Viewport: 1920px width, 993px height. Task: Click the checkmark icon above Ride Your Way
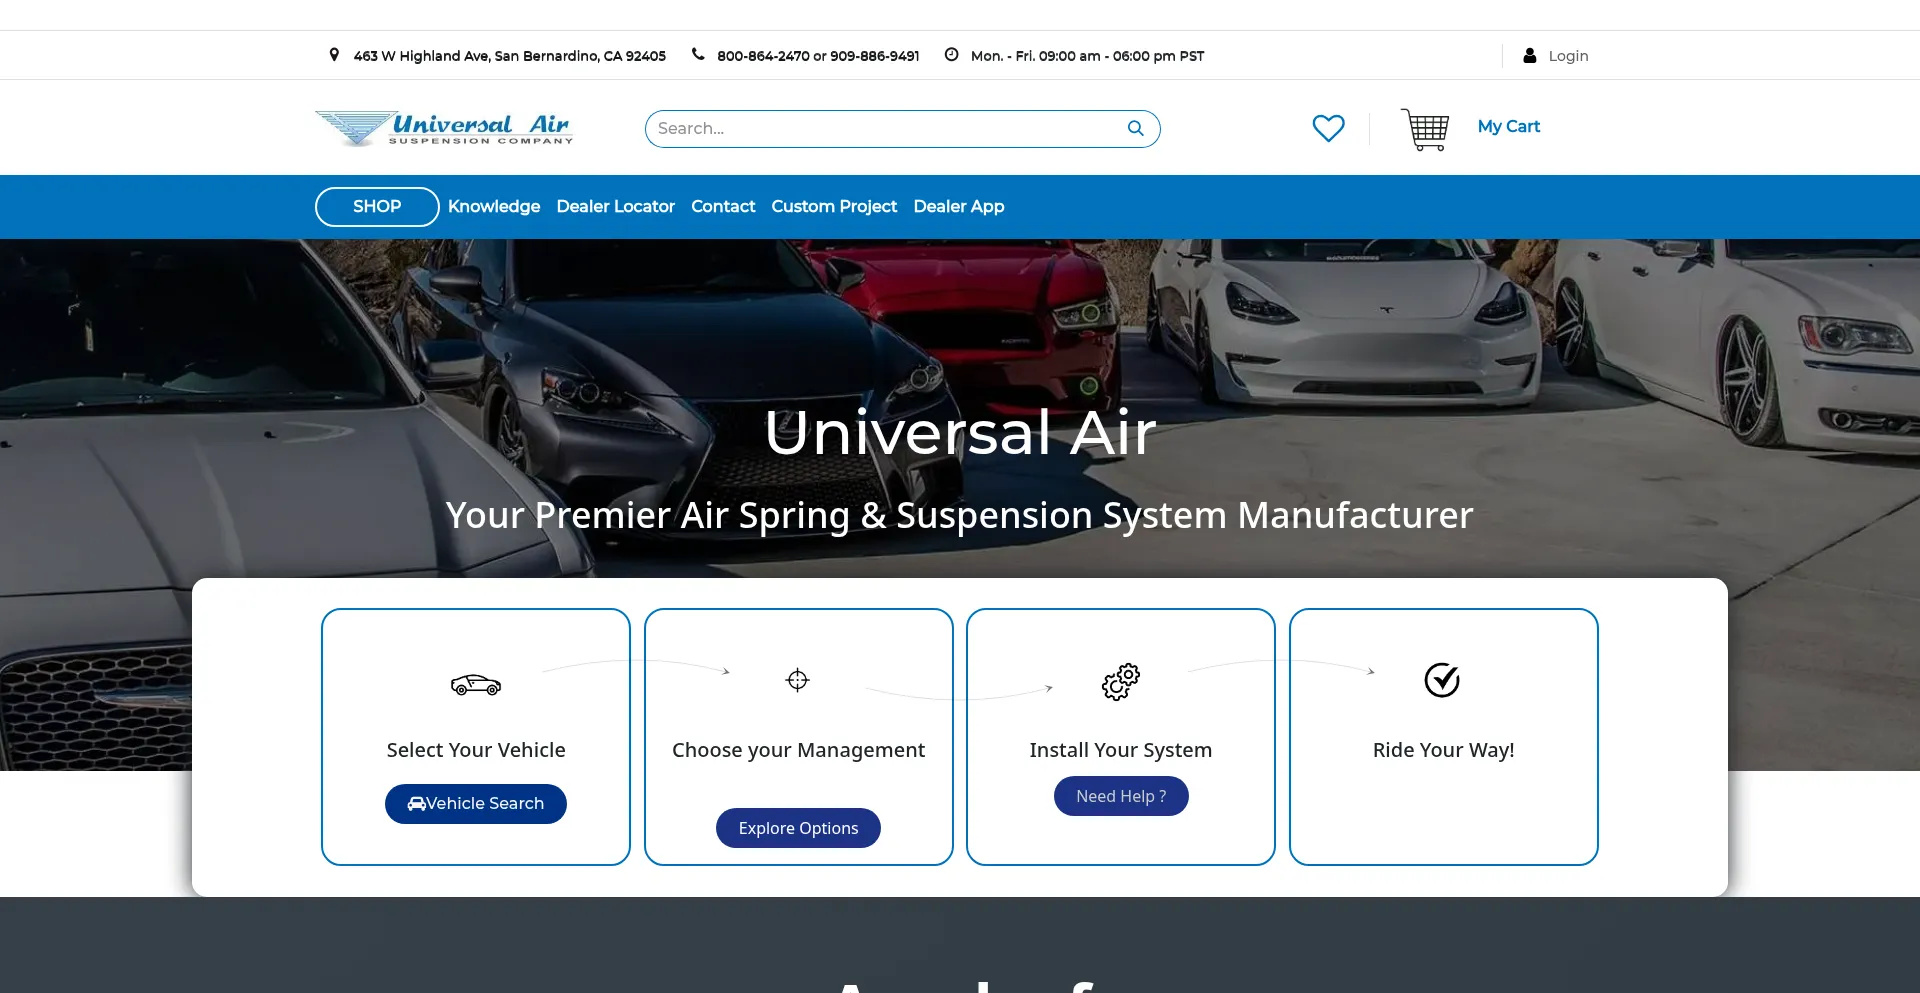click(x=1442, y=680)
